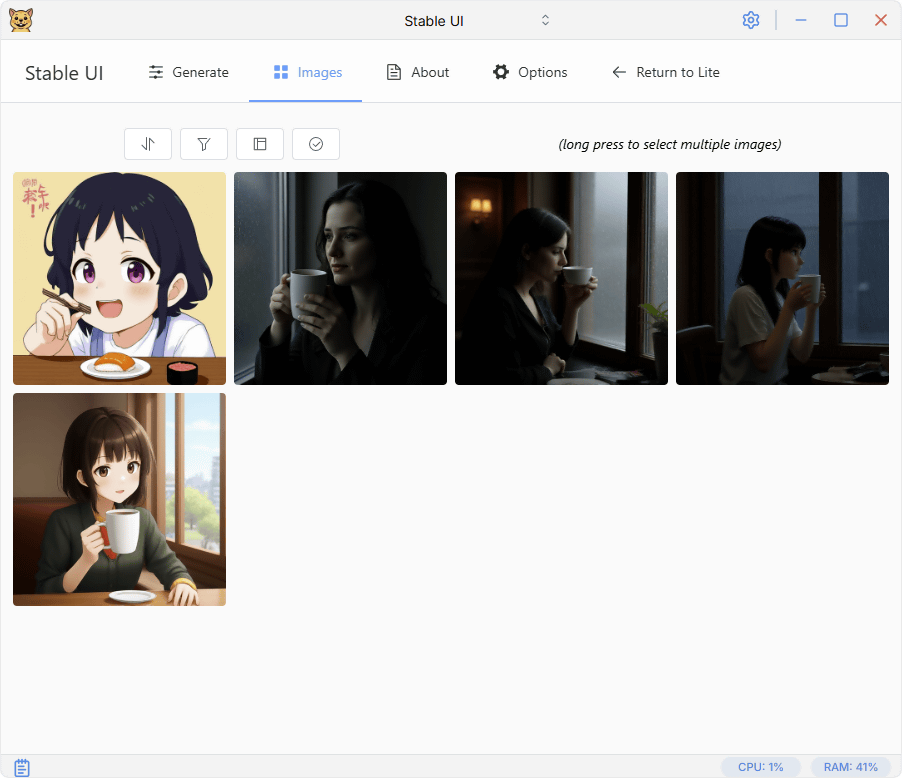Click the cat logo in title bar

(x=20, y=20)
